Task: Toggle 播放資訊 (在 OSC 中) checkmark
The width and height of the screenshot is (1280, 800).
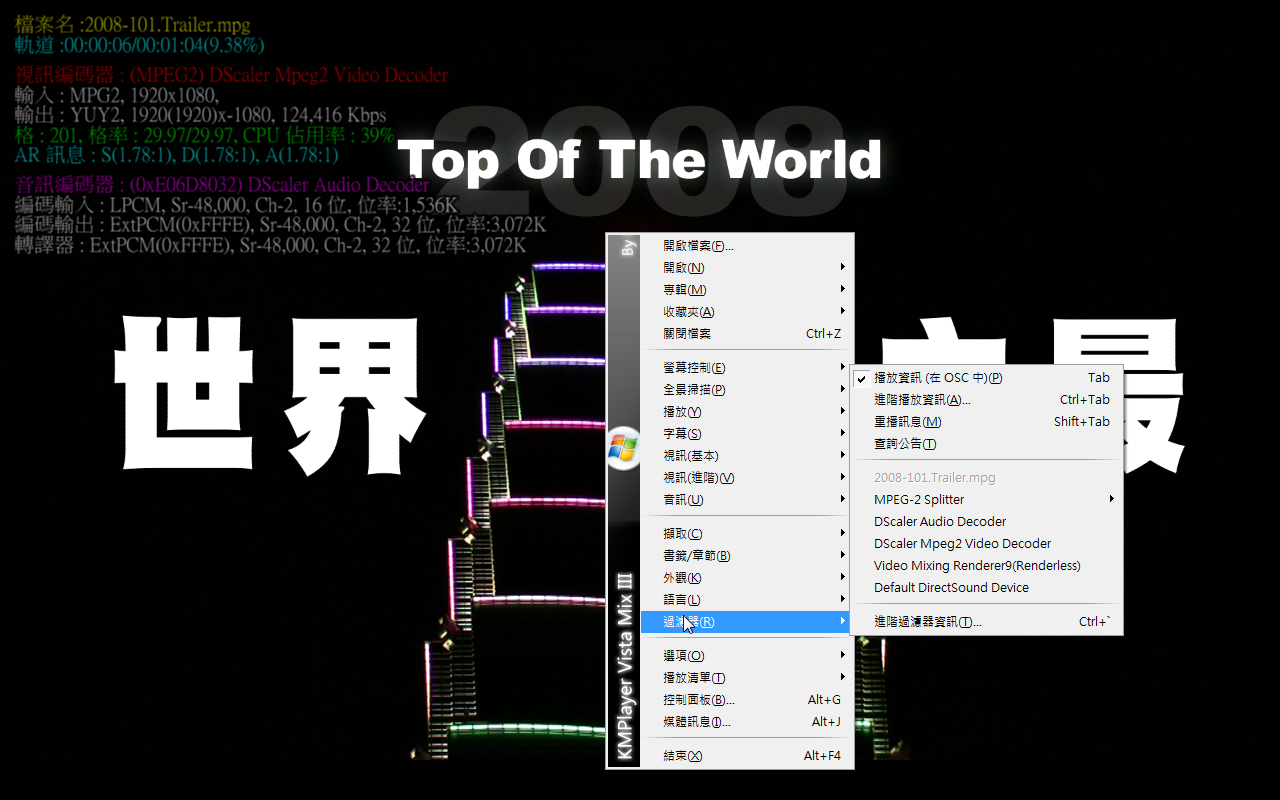Action: pyautogui.click(x=937, y=378)
